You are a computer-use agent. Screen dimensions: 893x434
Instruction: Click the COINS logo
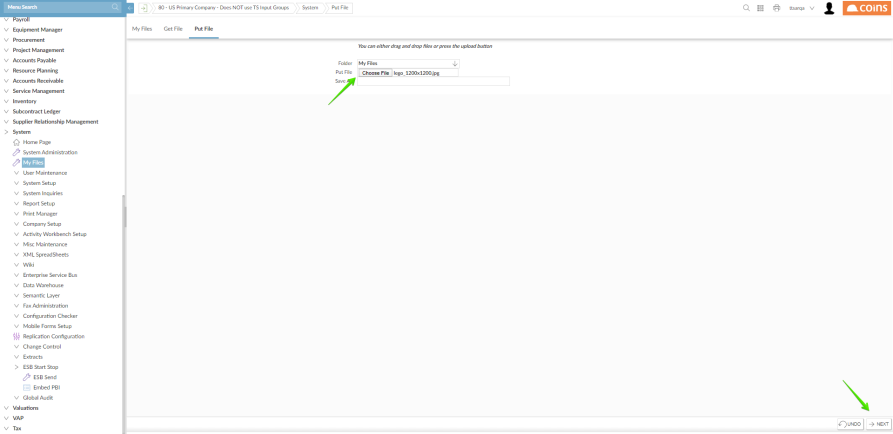click(866, 8)
